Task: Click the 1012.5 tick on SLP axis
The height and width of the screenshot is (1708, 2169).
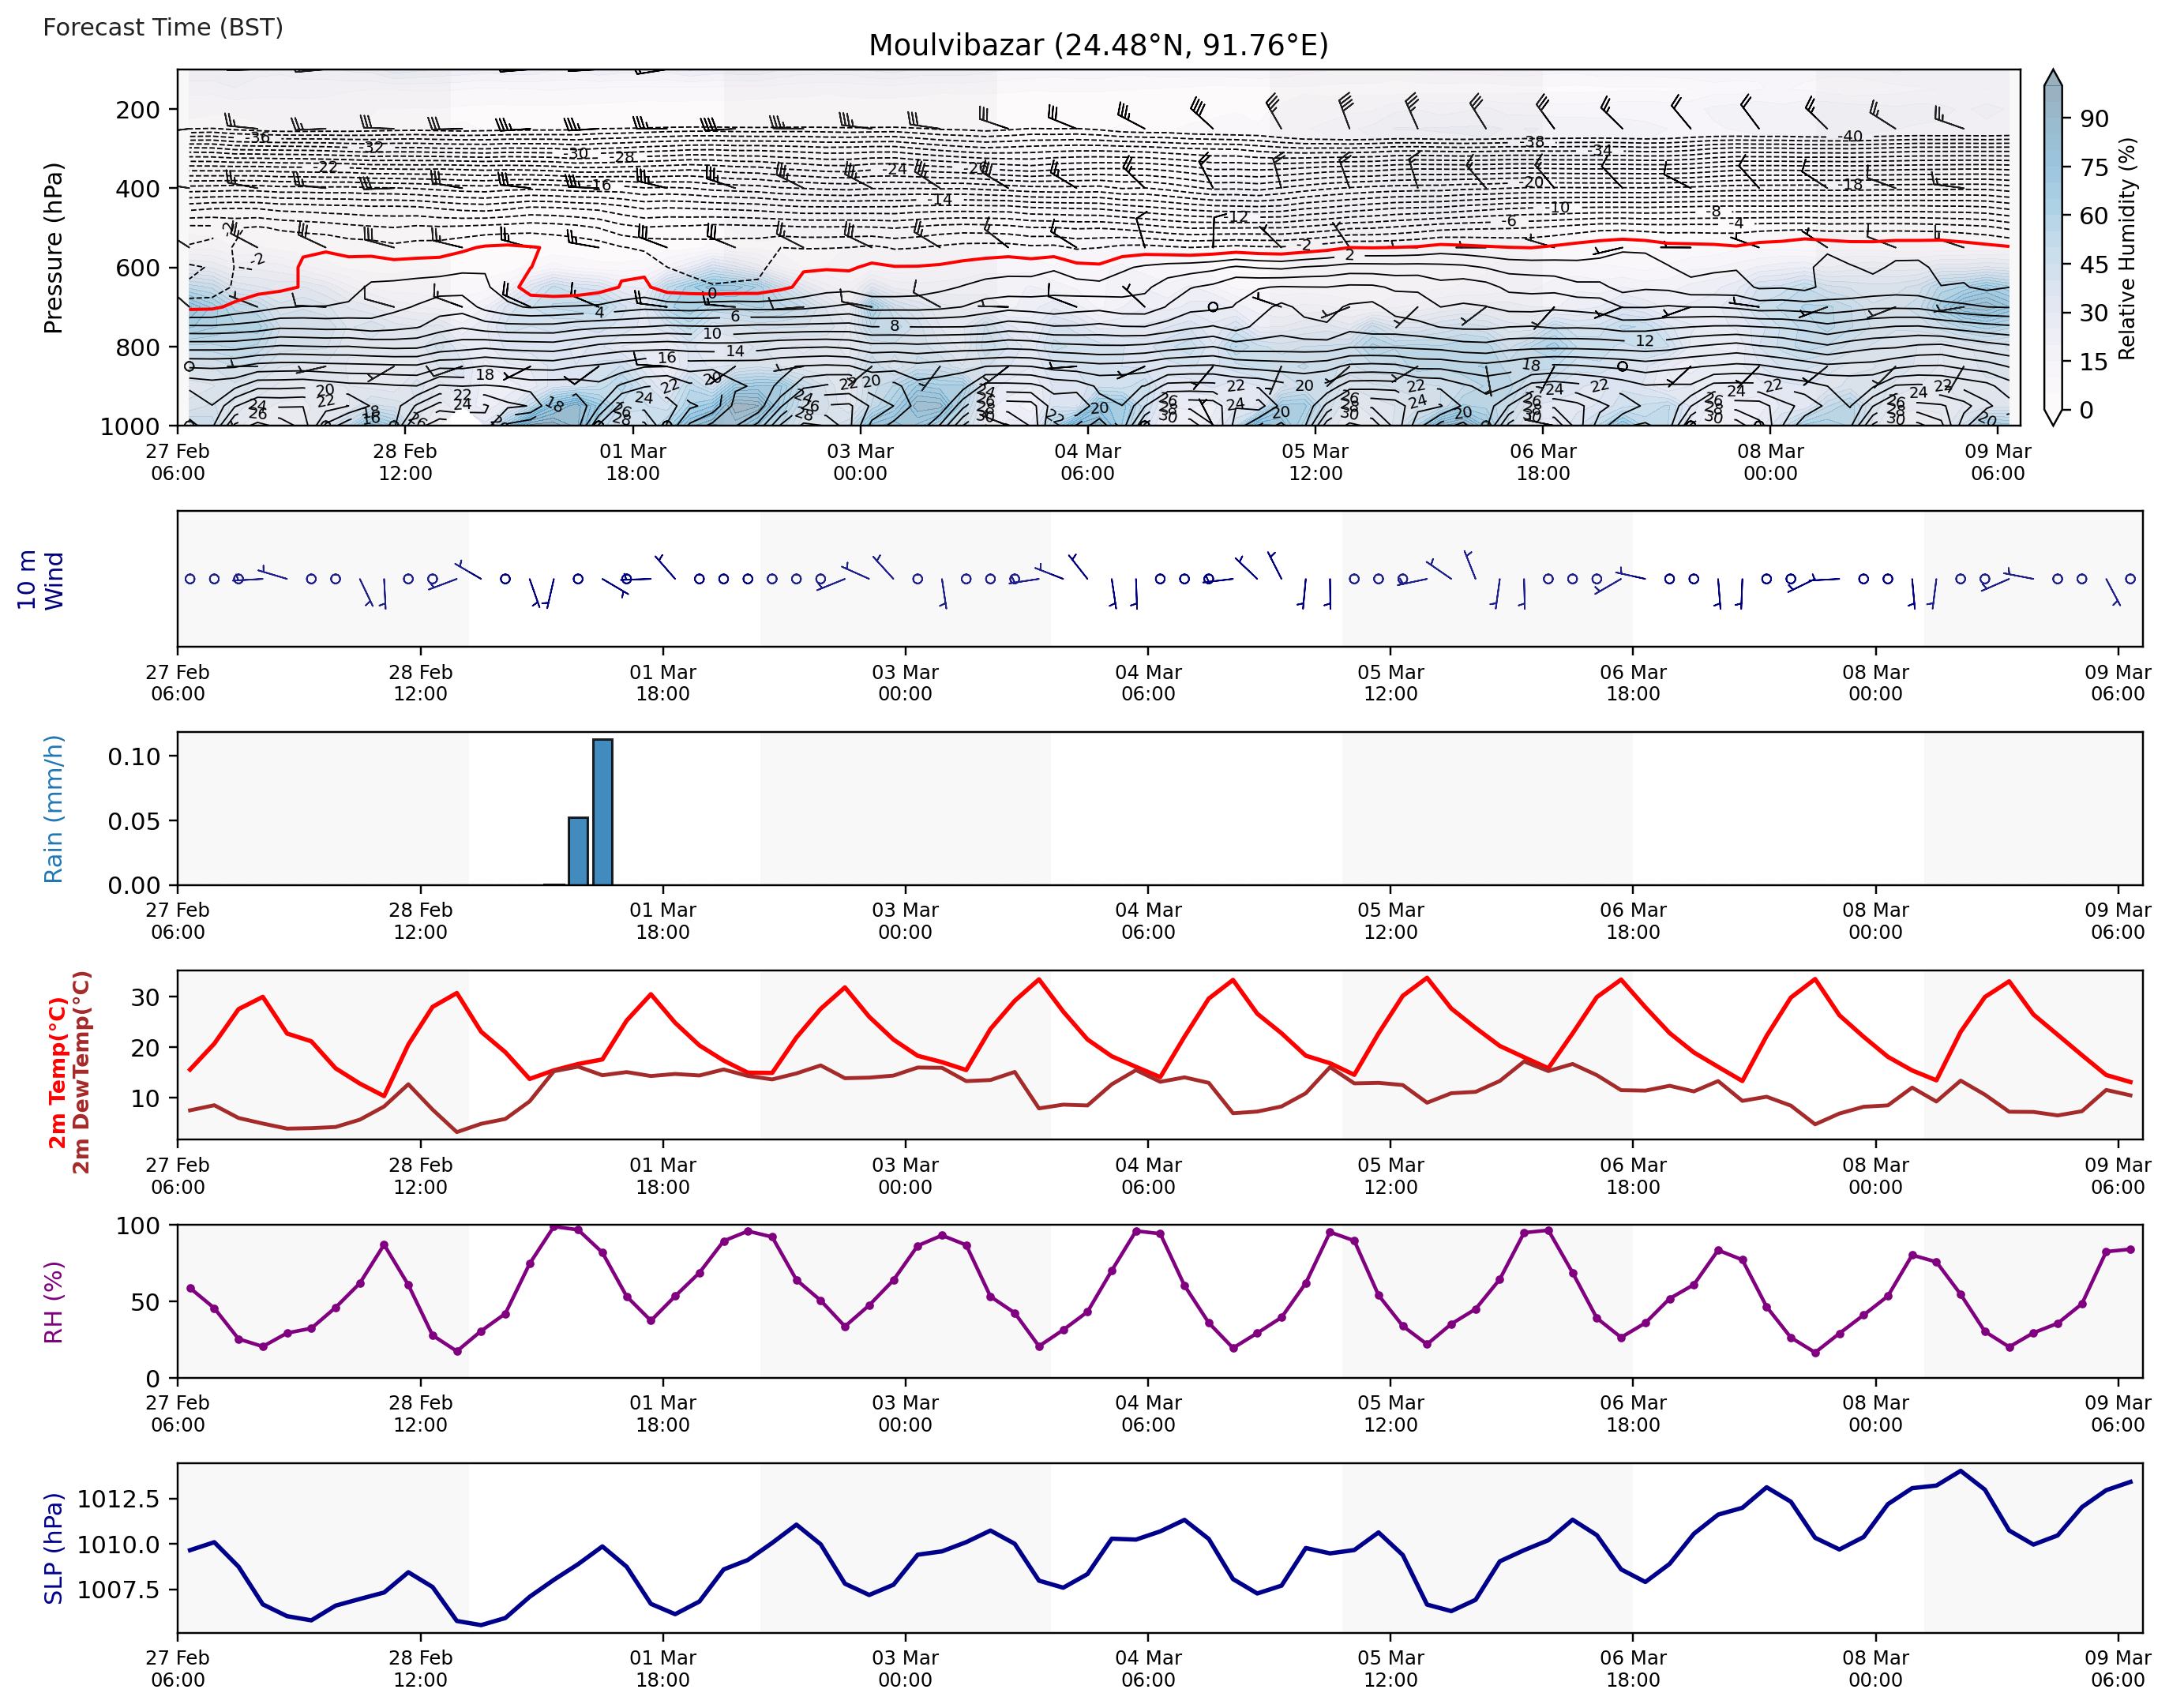Action: click(118, 1499)
